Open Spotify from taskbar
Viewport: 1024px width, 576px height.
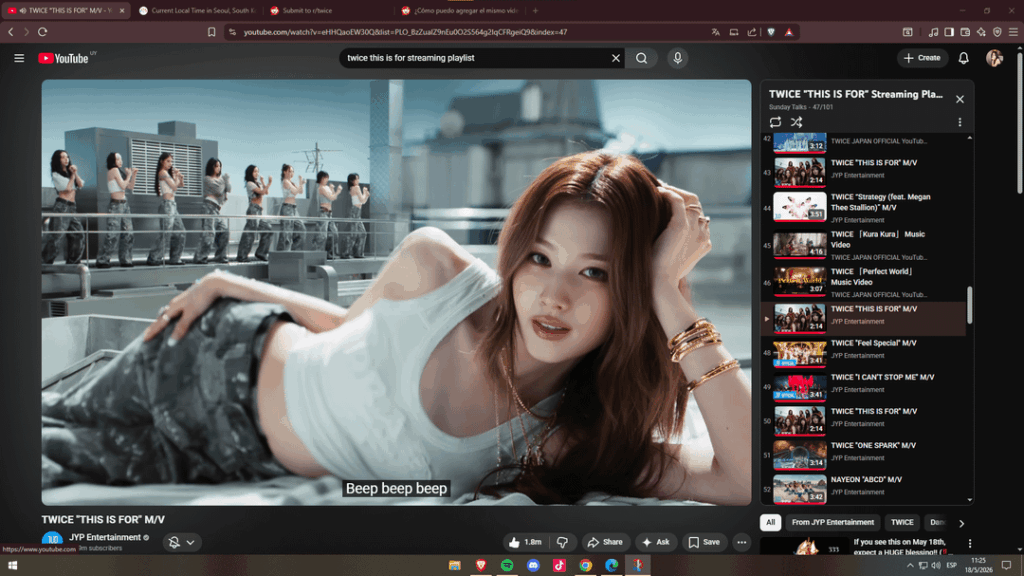click(507, 566)
